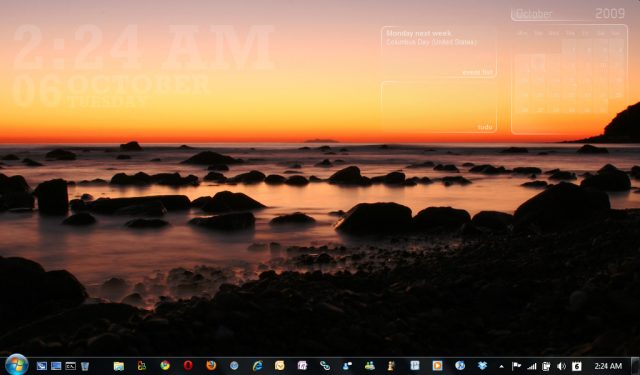Open the orange play media player icon
The width and height of the screenshot is (640, 375).
click(437, 366)
